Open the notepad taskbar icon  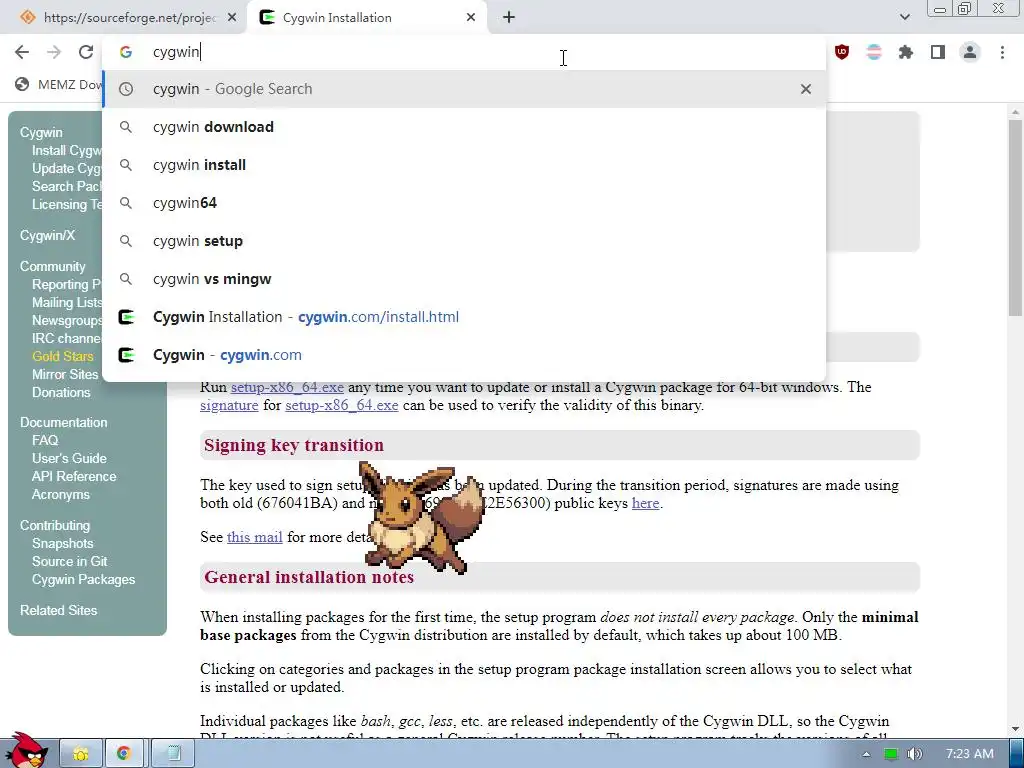tap(172, 754)
